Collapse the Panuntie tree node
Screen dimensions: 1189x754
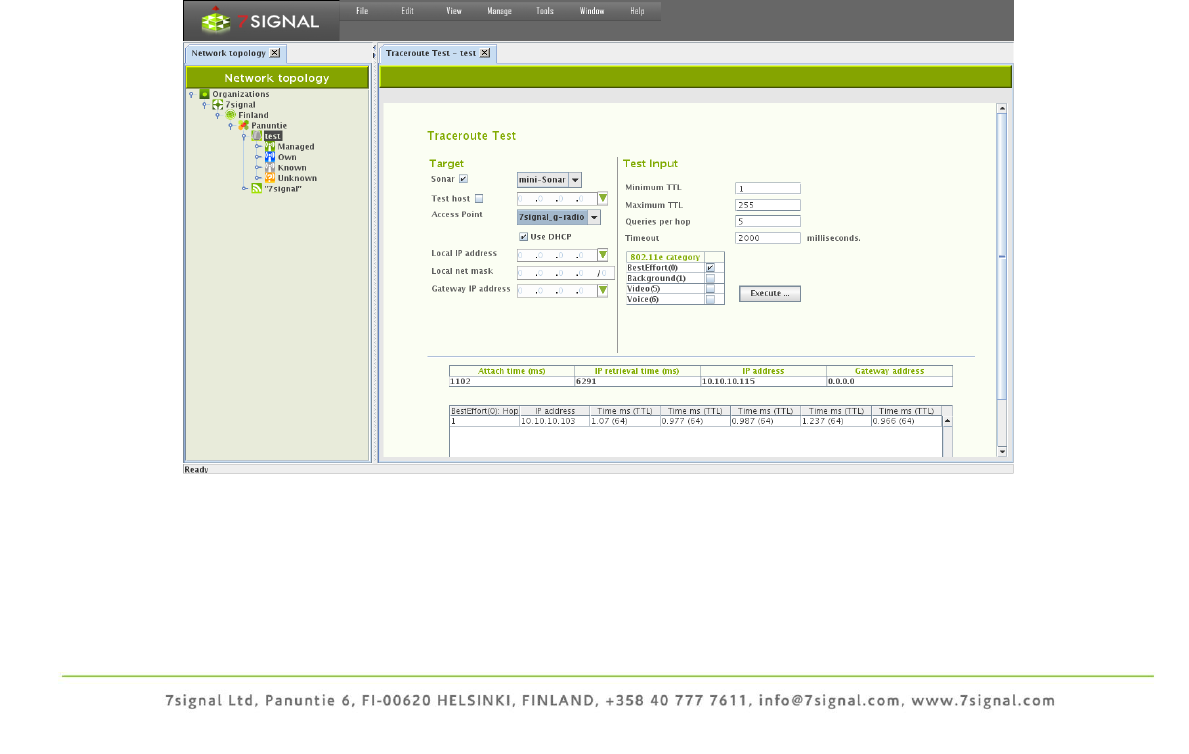pyautogui.click(x=231, y=126)
